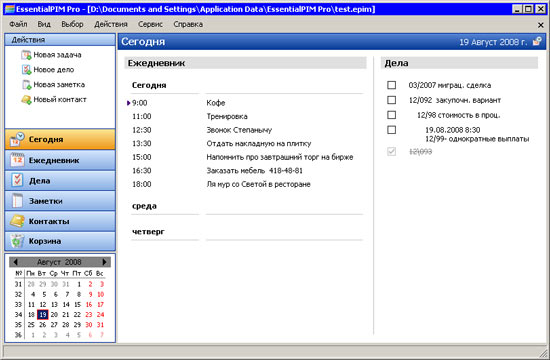Select August 27 in the mini calendar
The image size is (550, 360).
tap(54, 325)
